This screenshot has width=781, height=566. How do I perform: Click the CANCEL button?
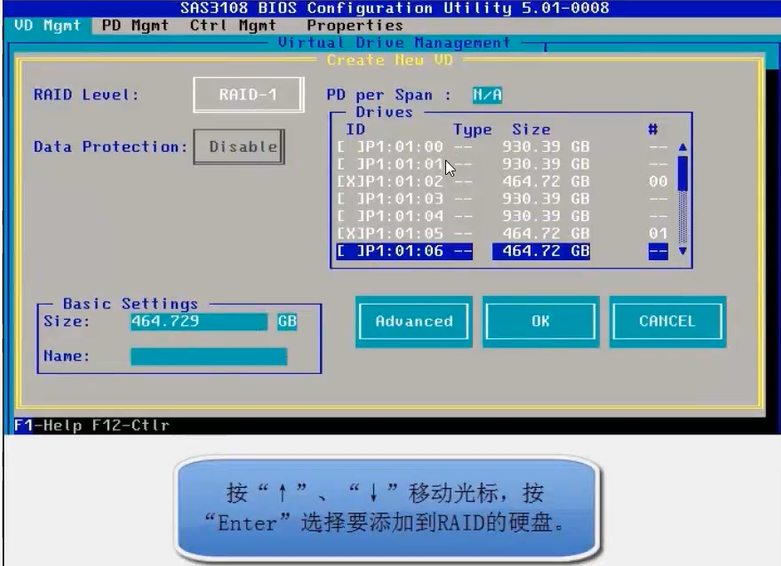[667, 321]
